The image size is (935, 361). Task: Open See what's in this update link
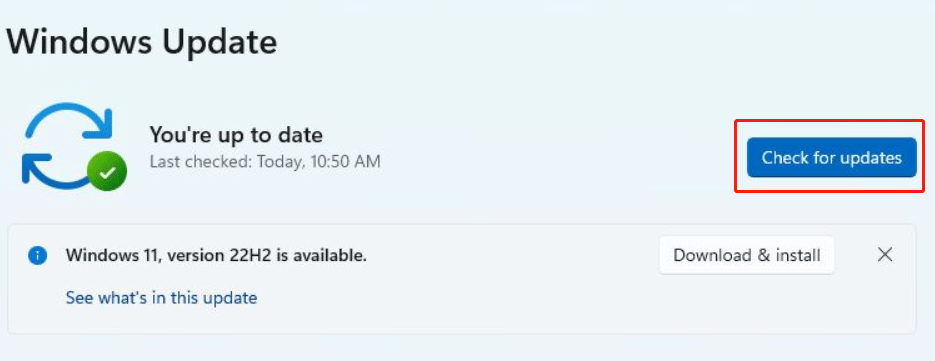tap(161, 297)
